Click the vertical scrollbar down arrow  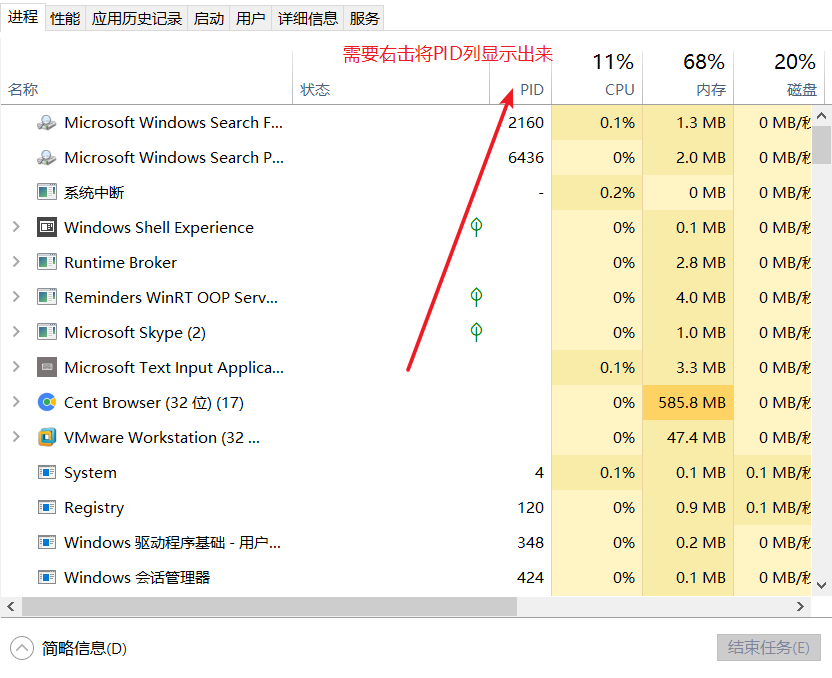(x=821, y=585)
